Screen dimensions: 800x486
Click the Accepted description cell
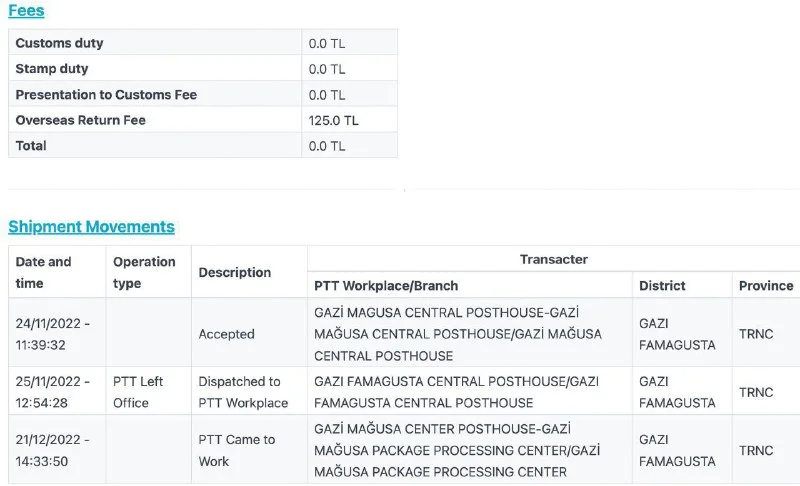point(227,334)
